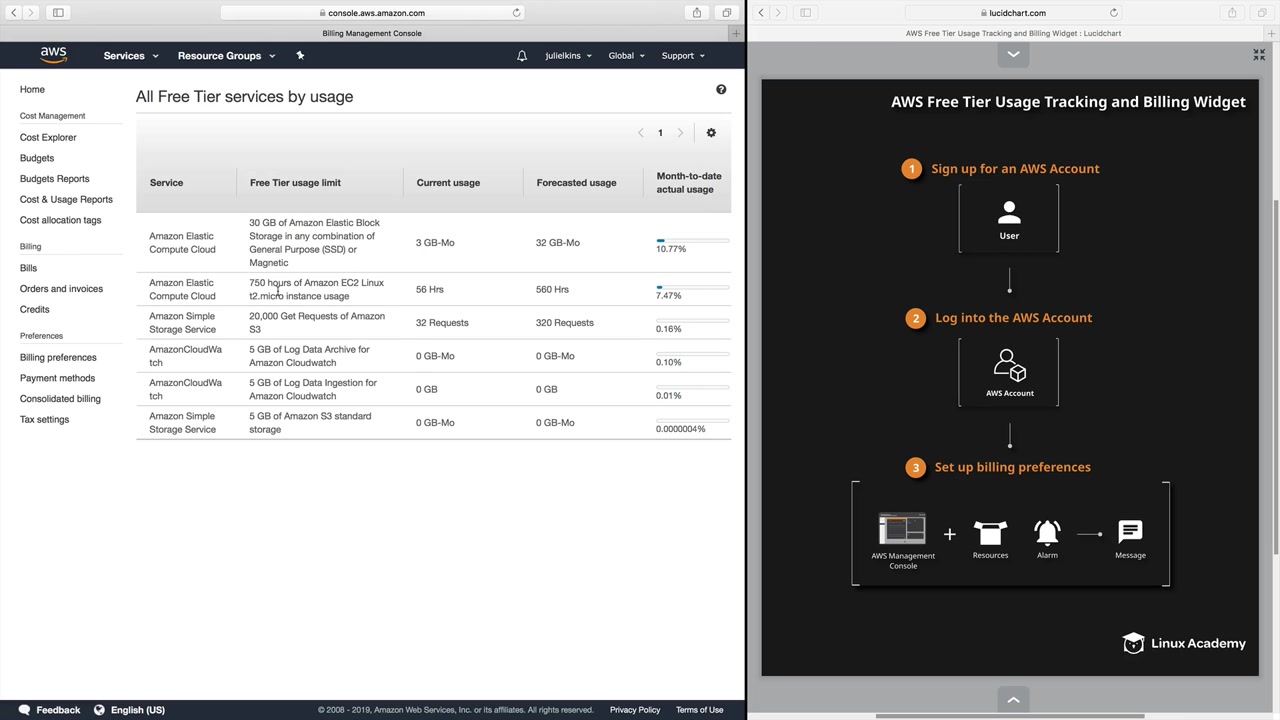The width and height of the screenshot is (1280, 720).
Task: Open table settings gear icon
Action: click(x=711, y=133)
